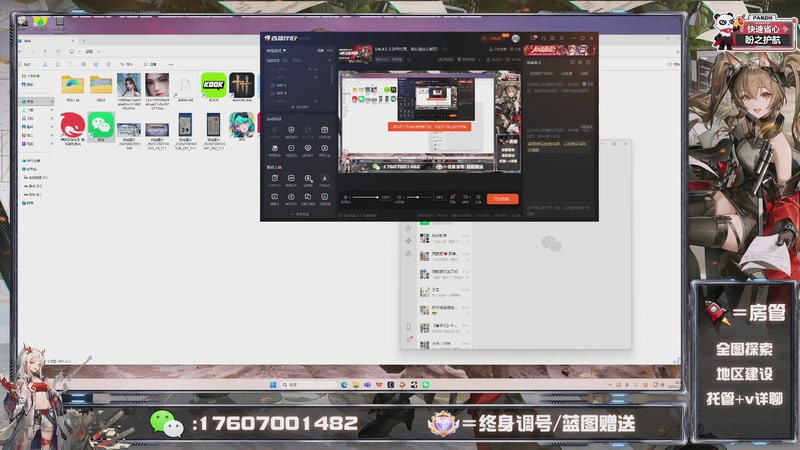Show hidden icons via taskbar tray chevron
The width and height of the screenshot is (800, 450).
[x=610, y=385]
